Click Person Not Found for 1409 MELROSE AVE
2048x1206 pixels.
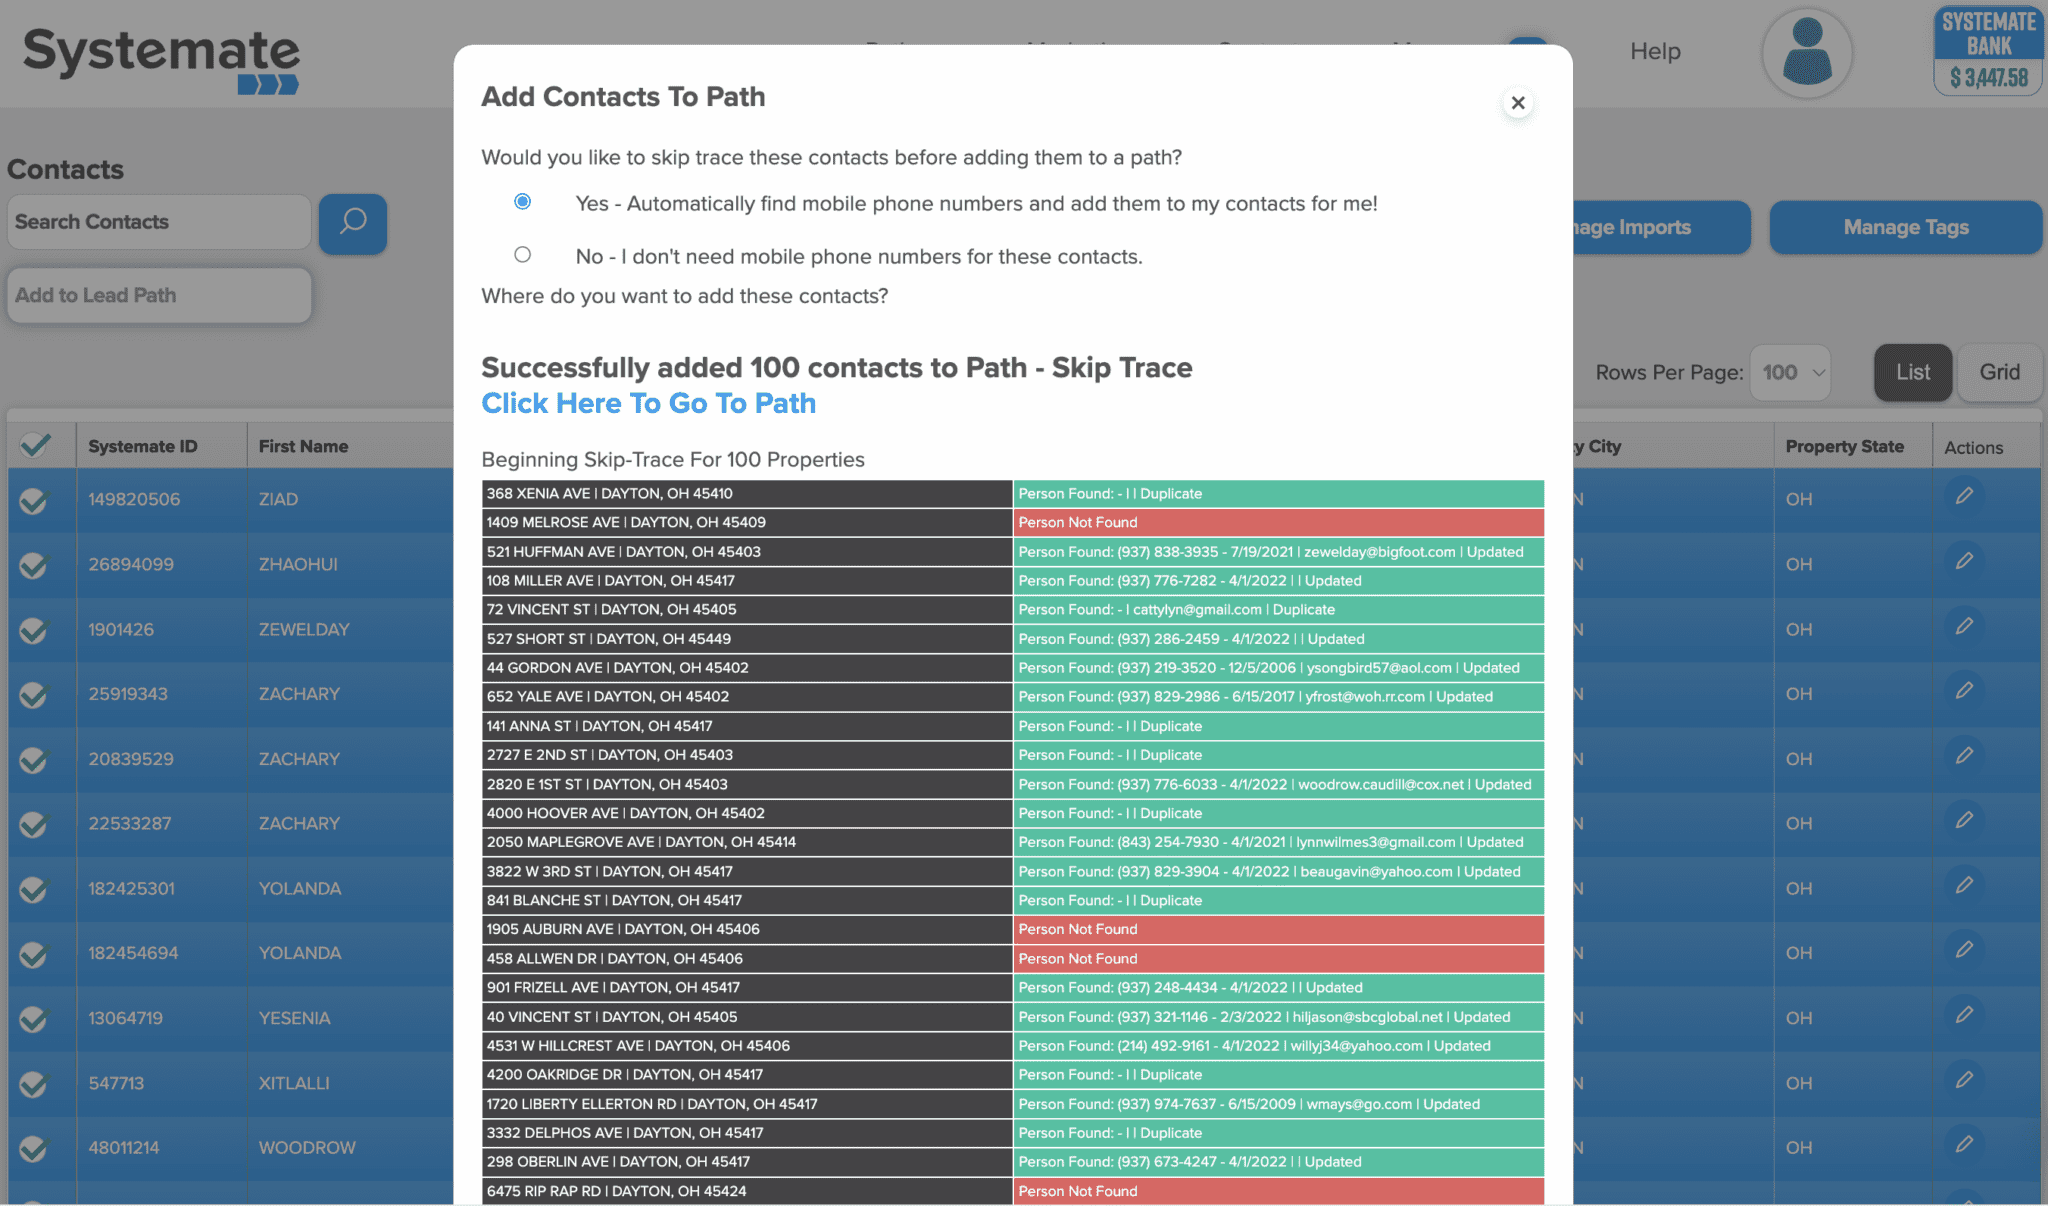coord(1278,522)
